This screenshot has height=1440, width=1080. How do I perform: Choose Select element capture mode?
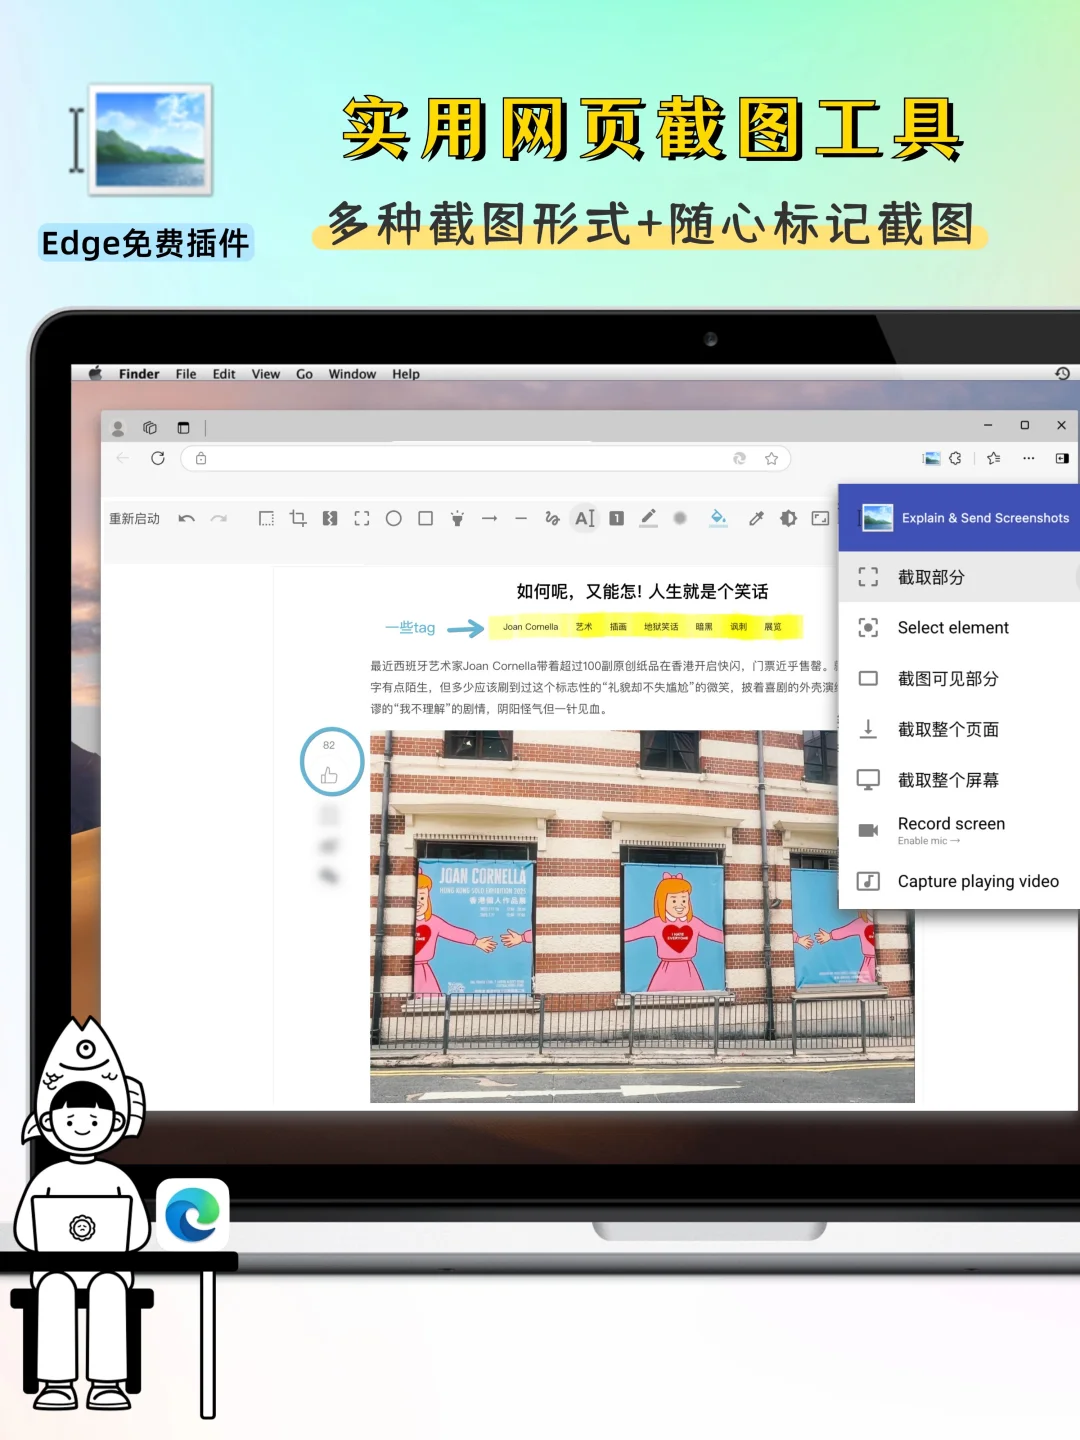[952, 627]
